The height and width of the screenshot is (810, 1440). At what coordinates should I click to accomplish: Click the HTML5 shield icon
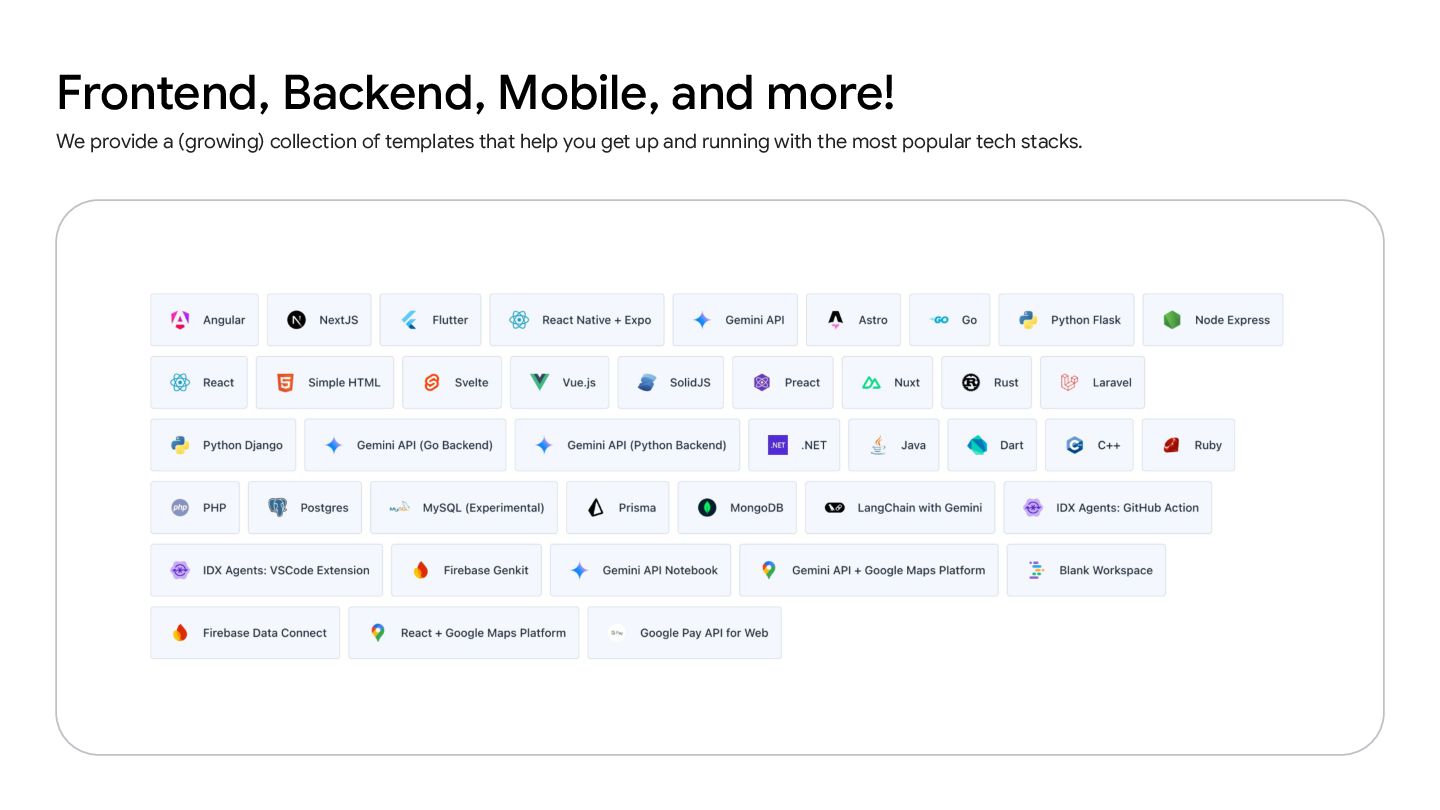click(x=286, y=382)
